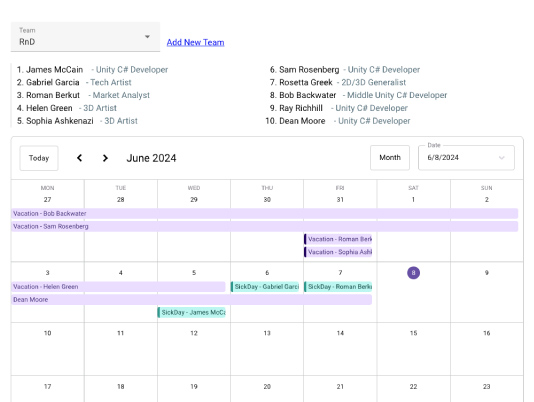Image resolution: width=534 pixels, height=402 pixels.
Task: Click team member Ray Richhill
Action: [x=301, y=108]
